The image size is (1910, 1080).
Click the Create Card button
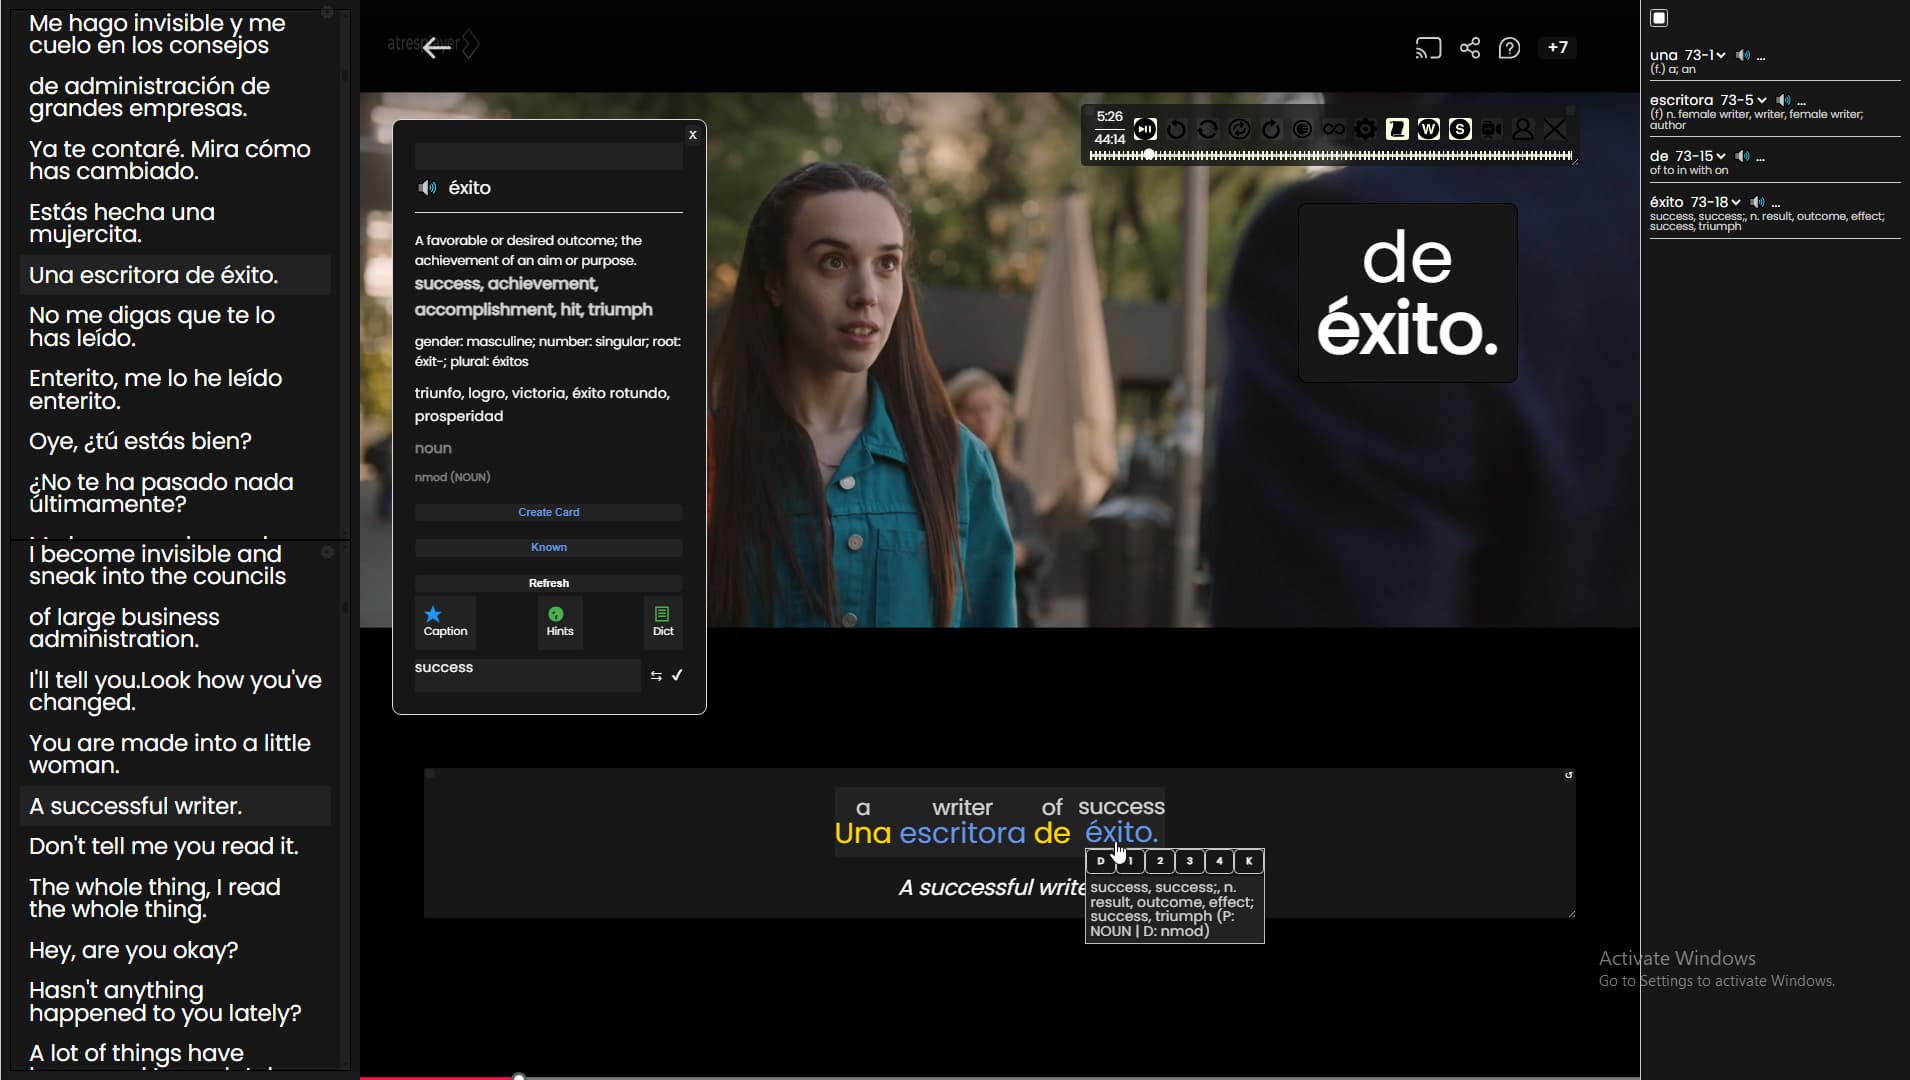(548, 512)
